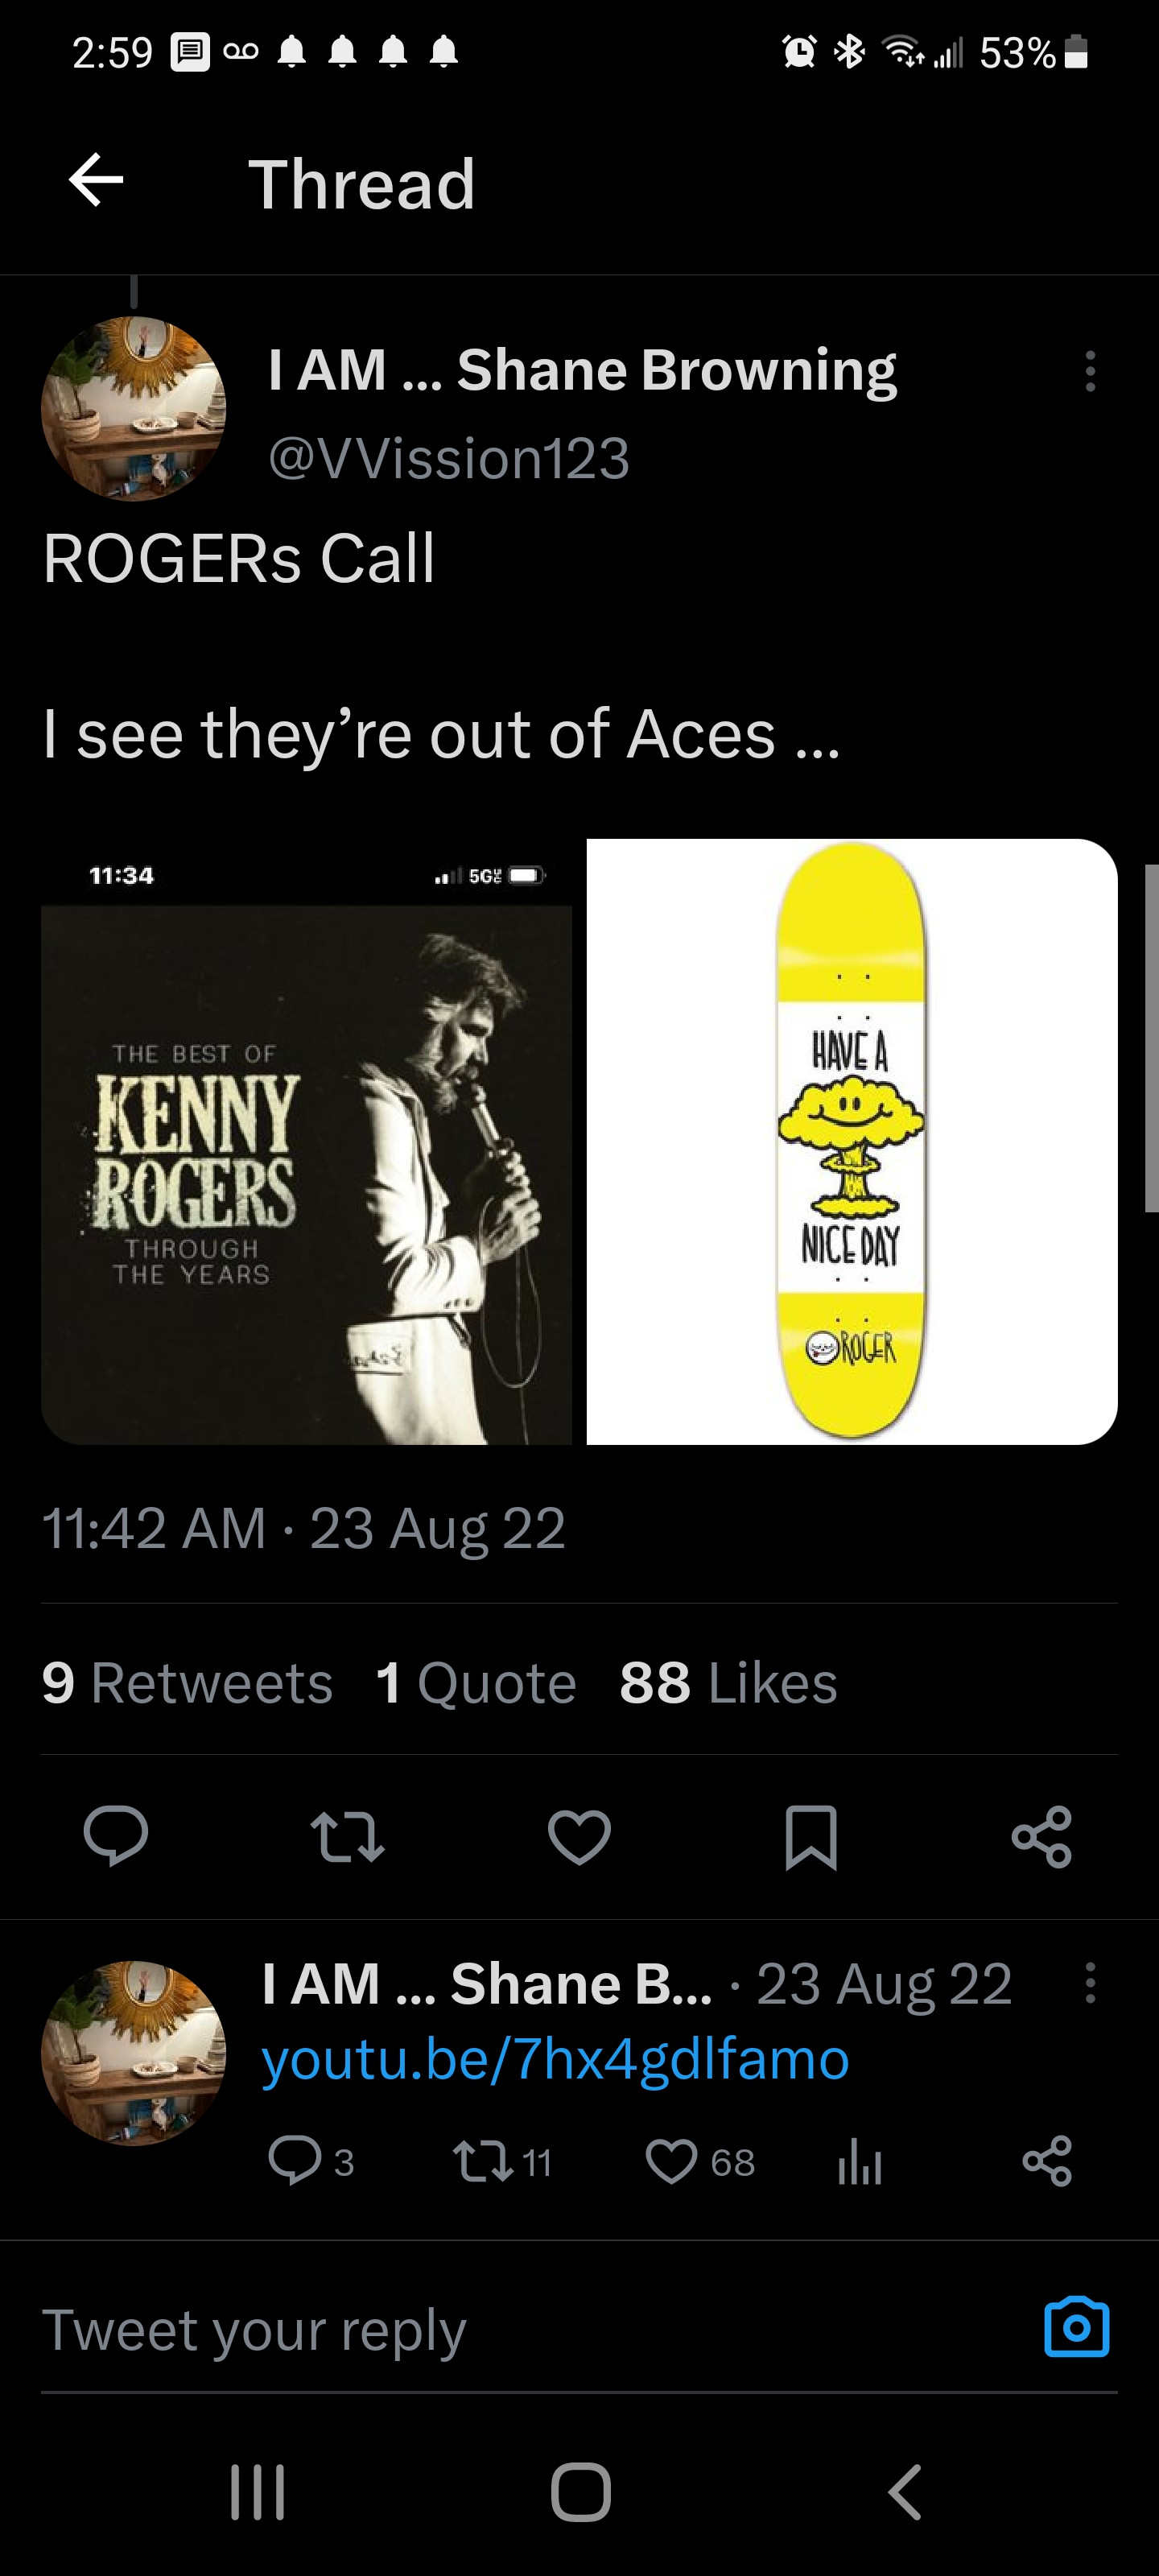1159x2576 pixels.
Task: Open the youtu.be link in reply
Action: [555, 2059]
